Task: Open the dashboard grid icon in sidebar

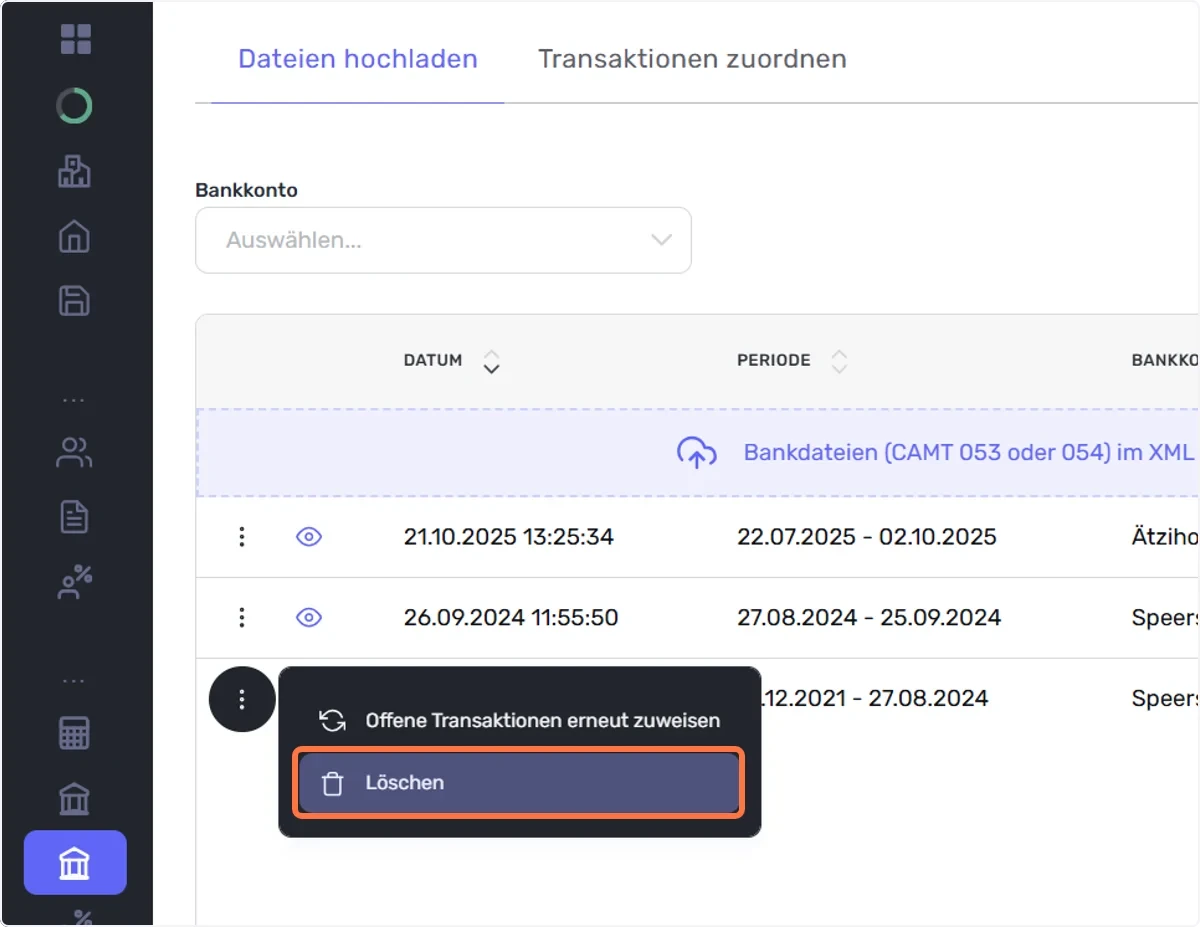Action: (75, 39)
